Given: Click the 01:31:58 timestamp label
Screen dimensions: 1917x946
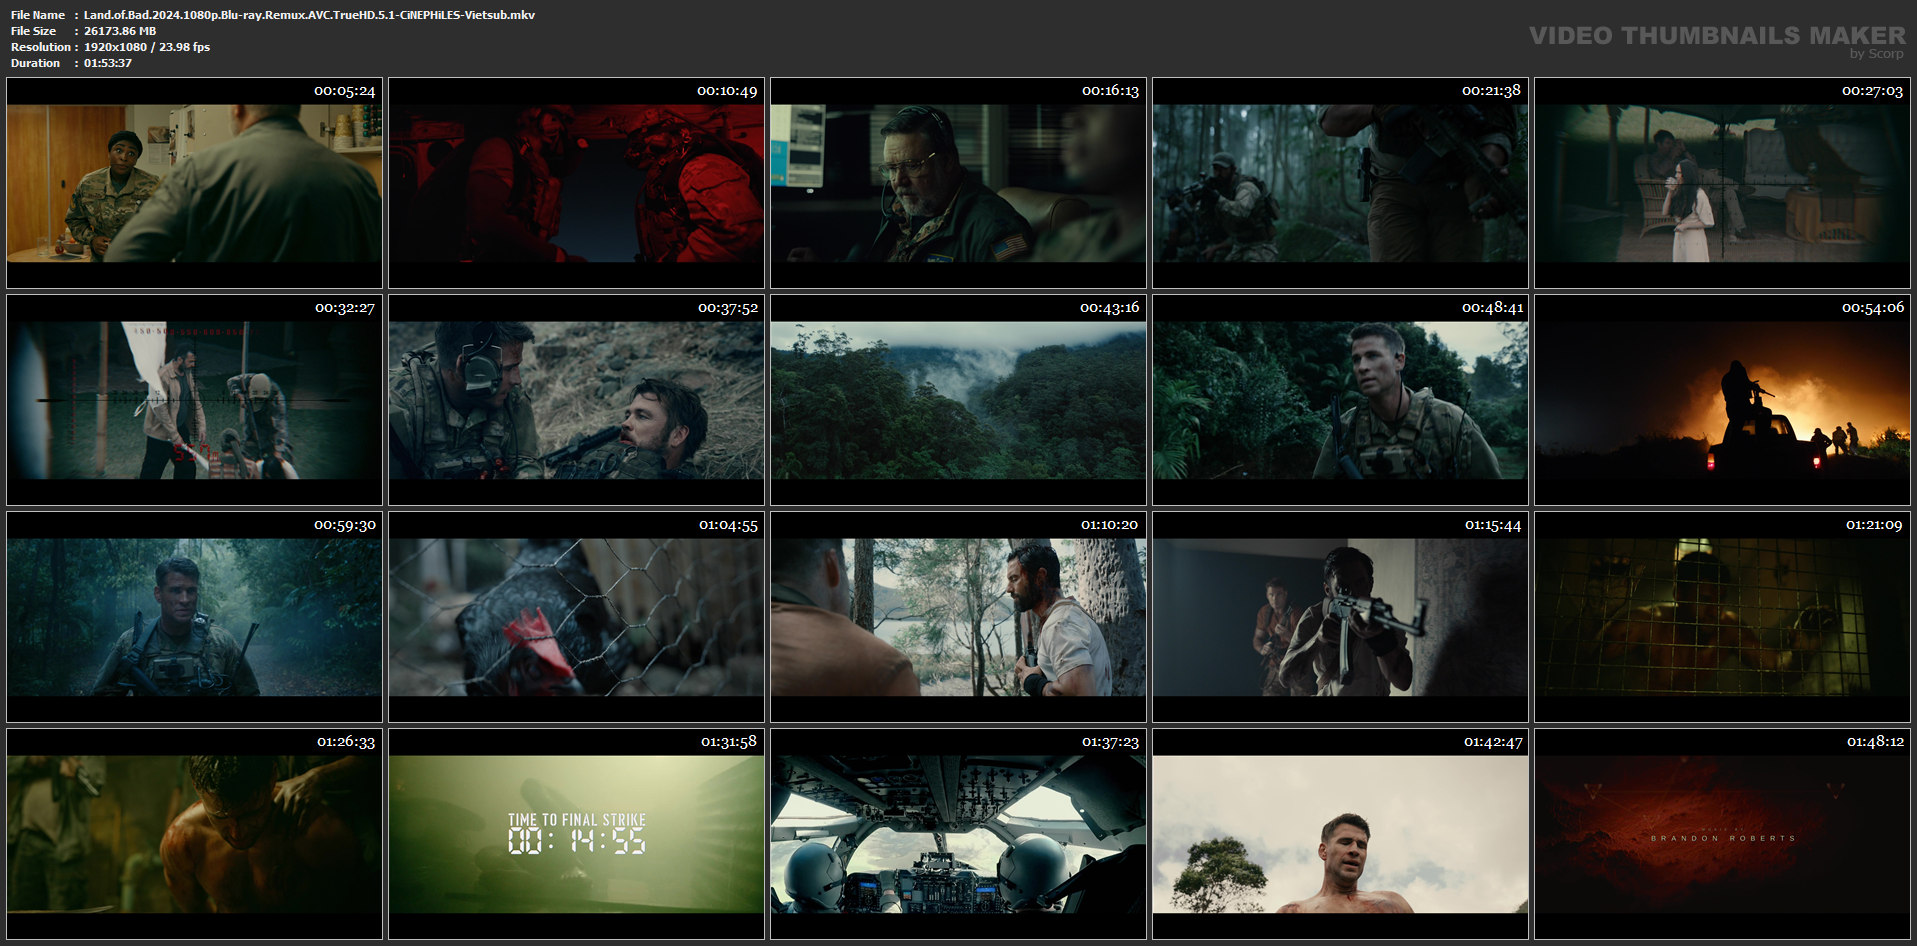Looking at the screenshot, I should click(x=729, y=742).
